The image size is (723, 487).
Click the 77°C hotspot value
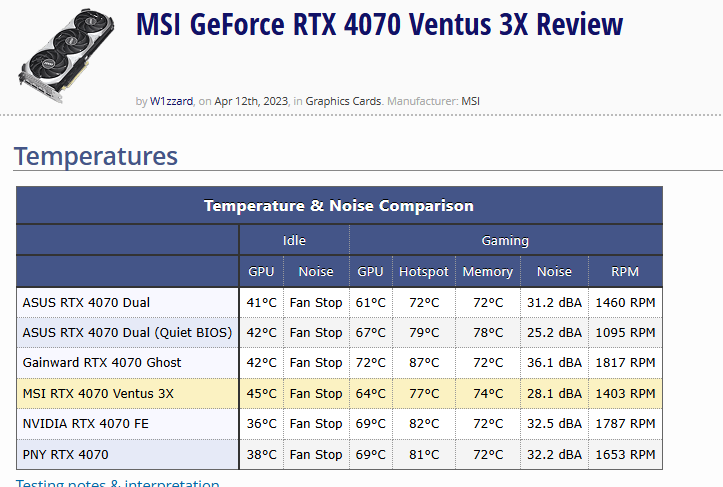click(x=424, y=393)
